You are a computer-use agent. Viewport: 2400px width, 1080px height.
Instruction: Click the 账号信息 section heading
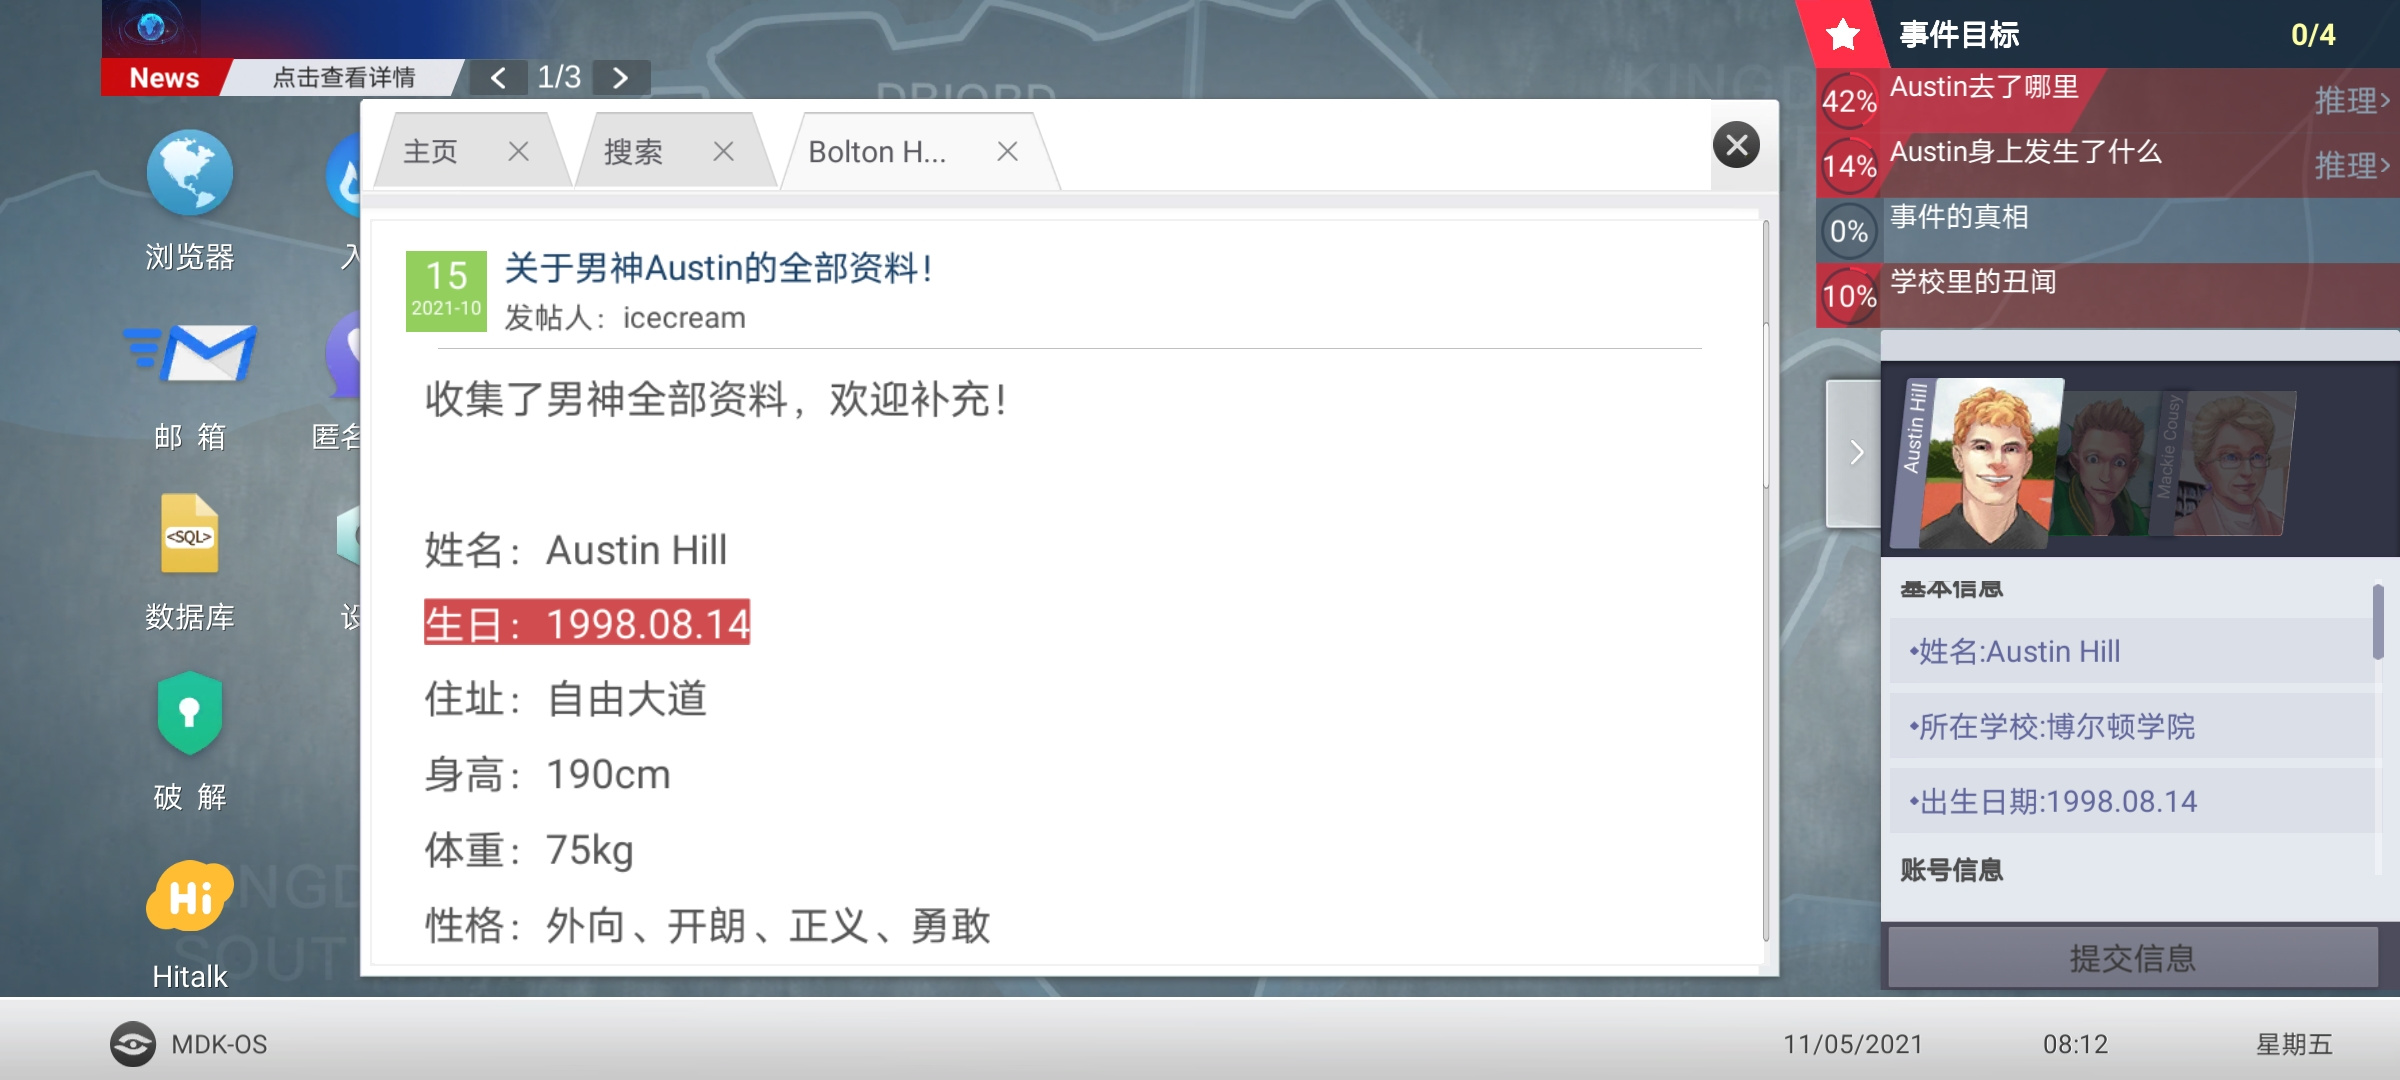click(1952, 870)
